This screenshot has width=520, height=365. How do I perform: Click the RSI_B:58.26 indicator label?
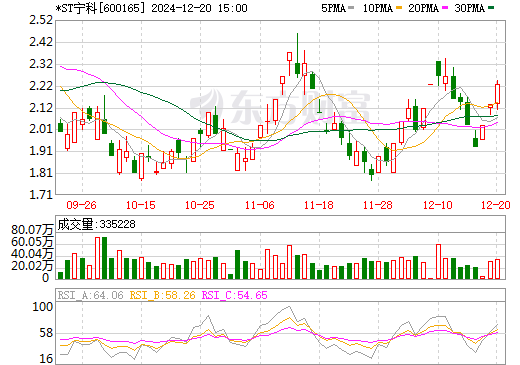(x=163, y=295)
